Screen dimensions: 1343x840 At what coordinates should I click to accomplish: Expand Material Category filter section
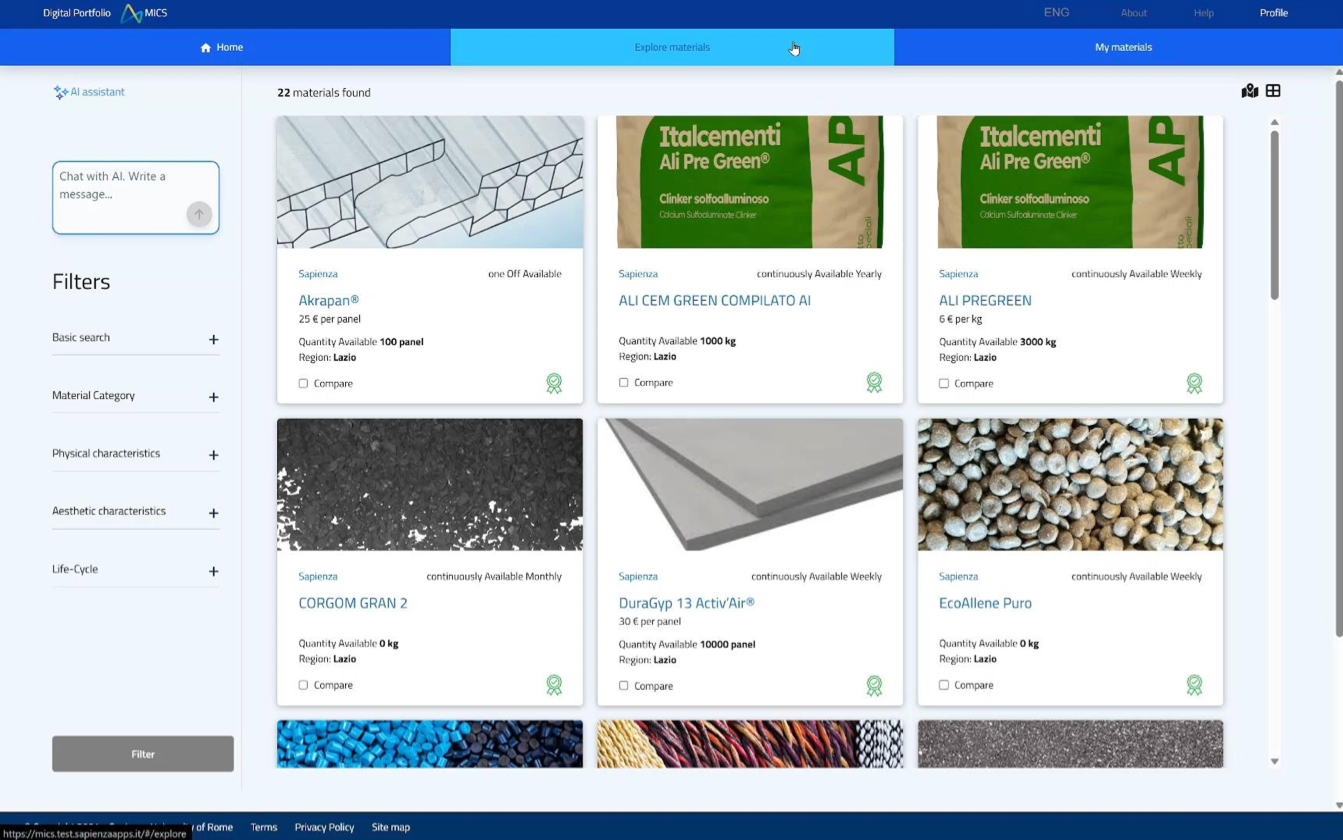[213, 397]
